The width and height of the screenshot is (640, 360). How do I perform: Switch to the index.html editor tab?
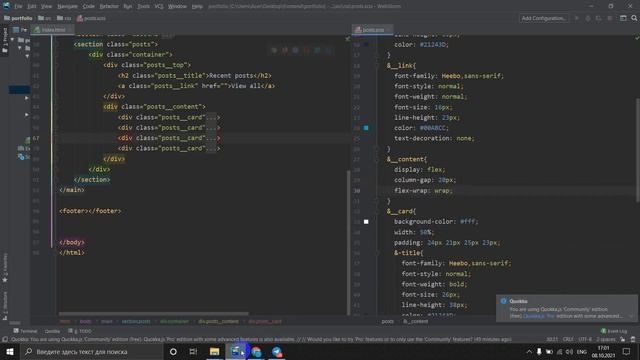53,30
